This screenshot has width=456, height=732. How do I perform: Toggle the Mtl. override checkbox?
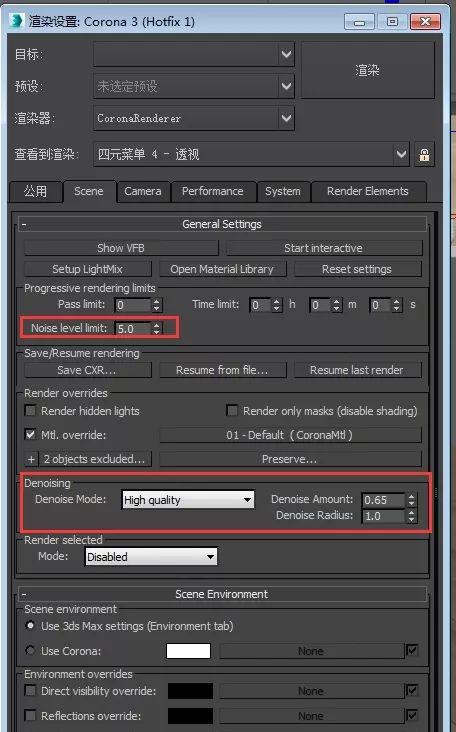click(x=30, y=435)
